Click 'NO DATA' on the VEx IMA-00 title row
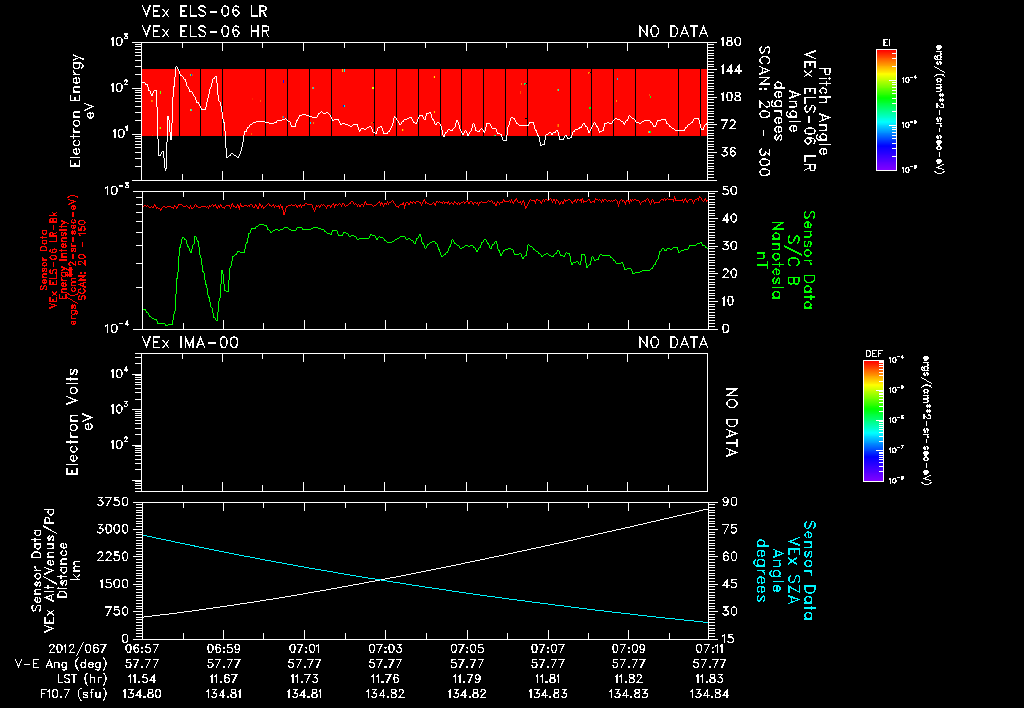Screen dimensions: 1024x708 [x=673, y=342]
